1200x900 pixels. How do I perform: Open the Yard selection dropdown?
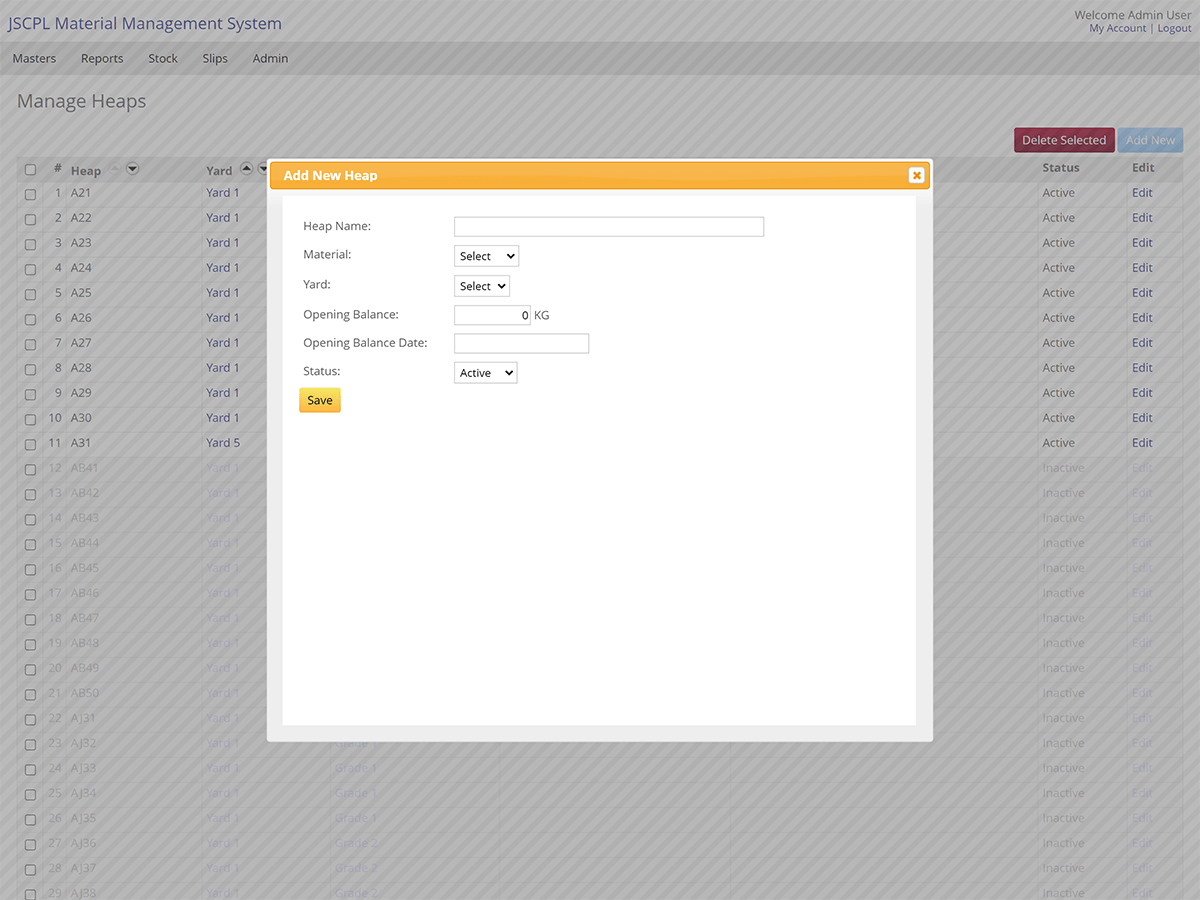tap(481, 285)
